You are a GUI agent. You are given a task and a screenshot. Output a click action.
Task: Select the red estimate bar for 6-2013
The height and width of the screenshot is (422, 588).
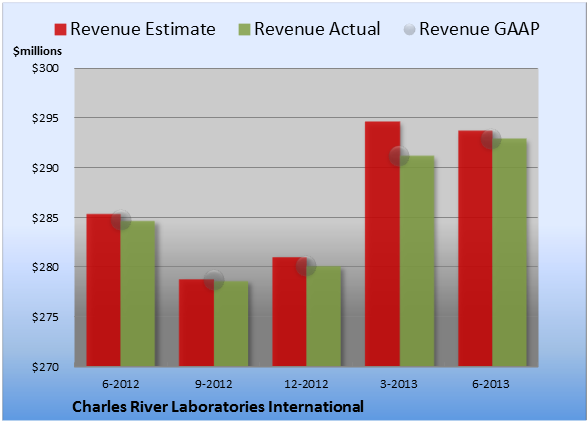[x=475, y=248]
